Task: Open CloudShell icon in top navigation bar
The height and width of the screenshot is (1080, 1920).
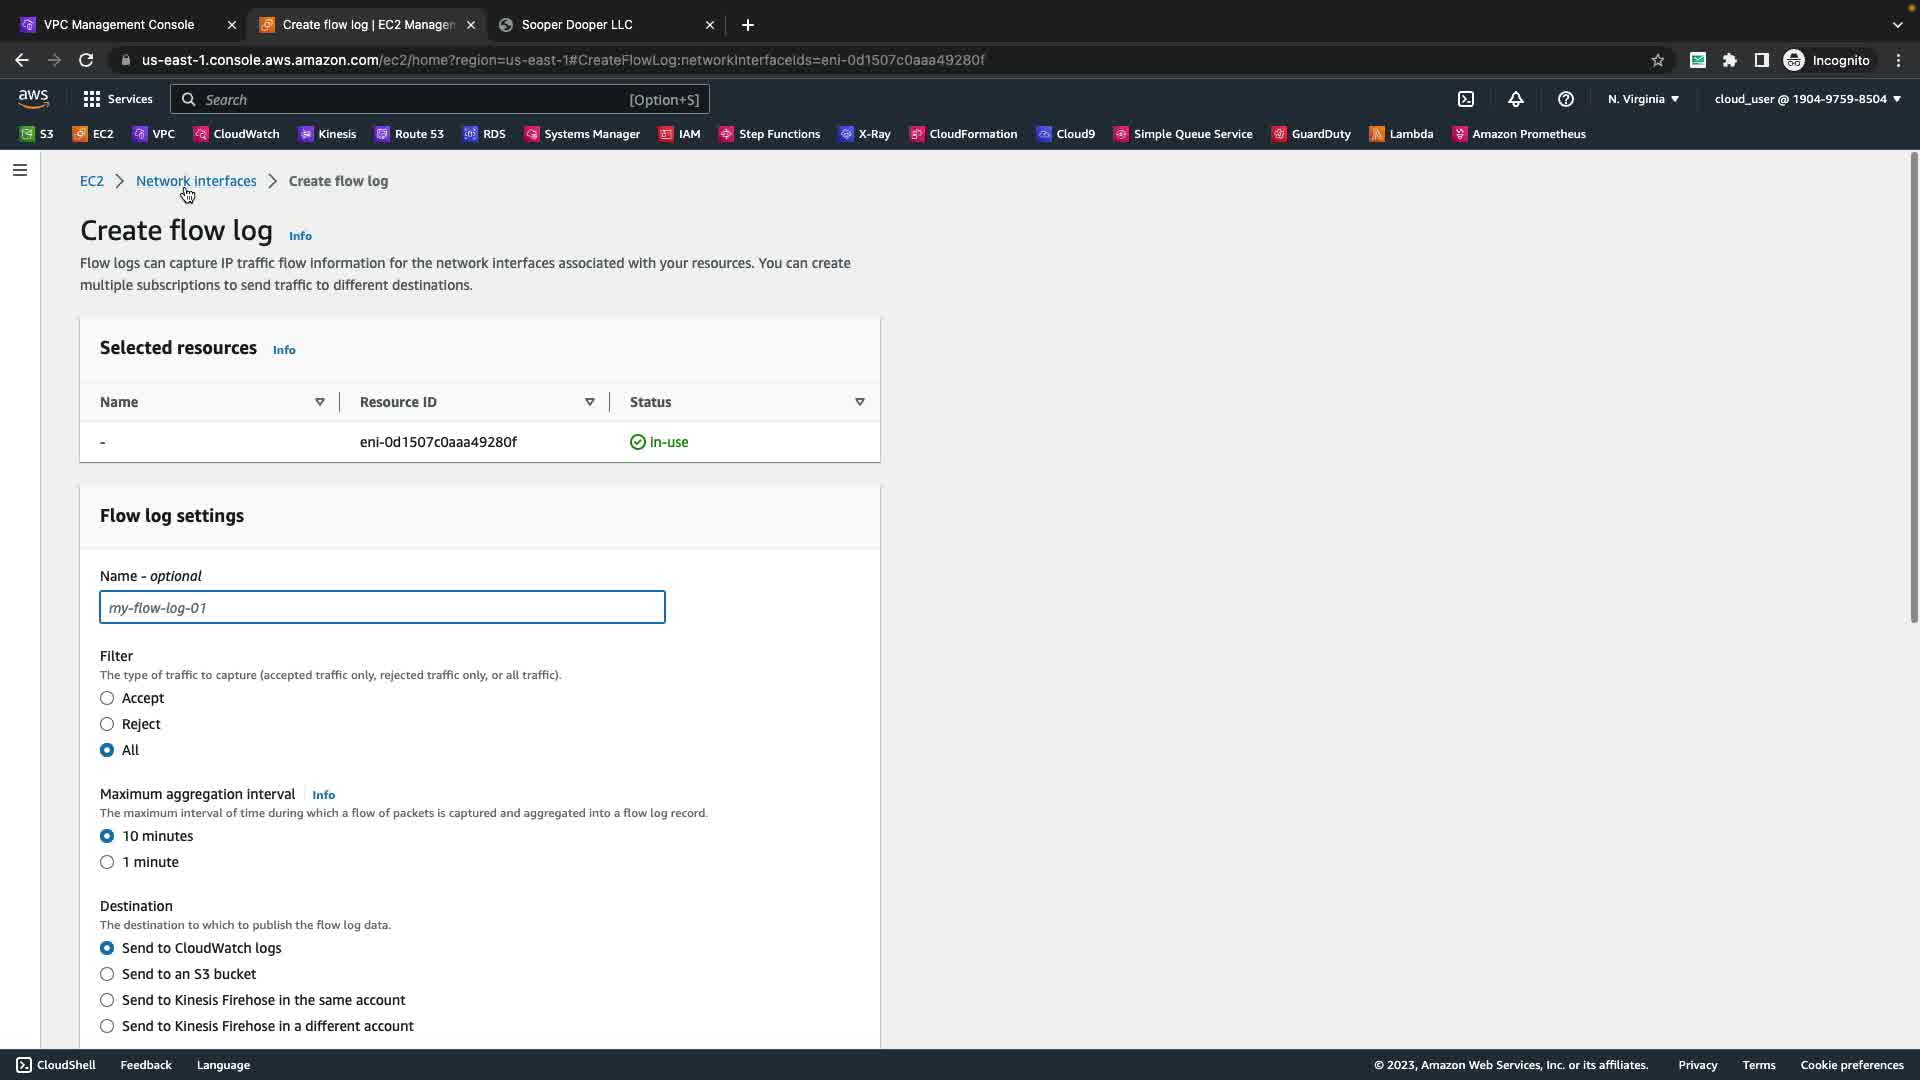Action: pyautogui.click(x=1466, y=99)
